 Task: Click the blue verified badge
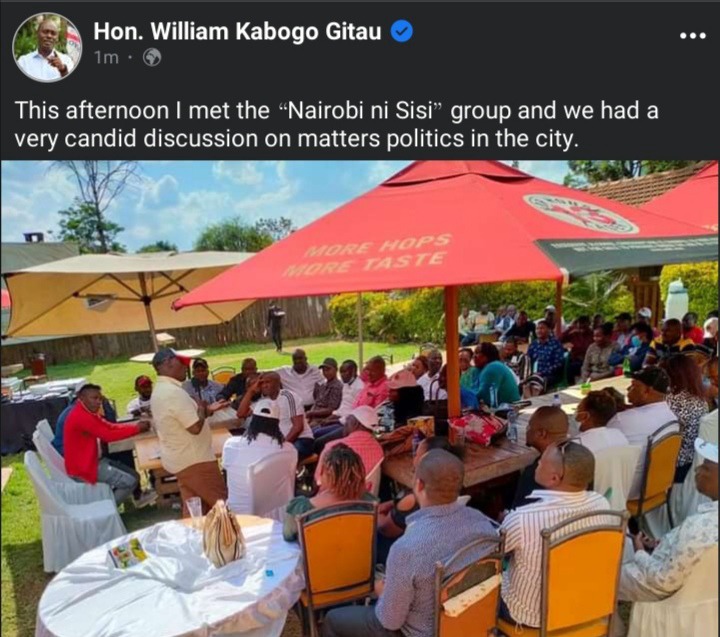click(401, 31)
